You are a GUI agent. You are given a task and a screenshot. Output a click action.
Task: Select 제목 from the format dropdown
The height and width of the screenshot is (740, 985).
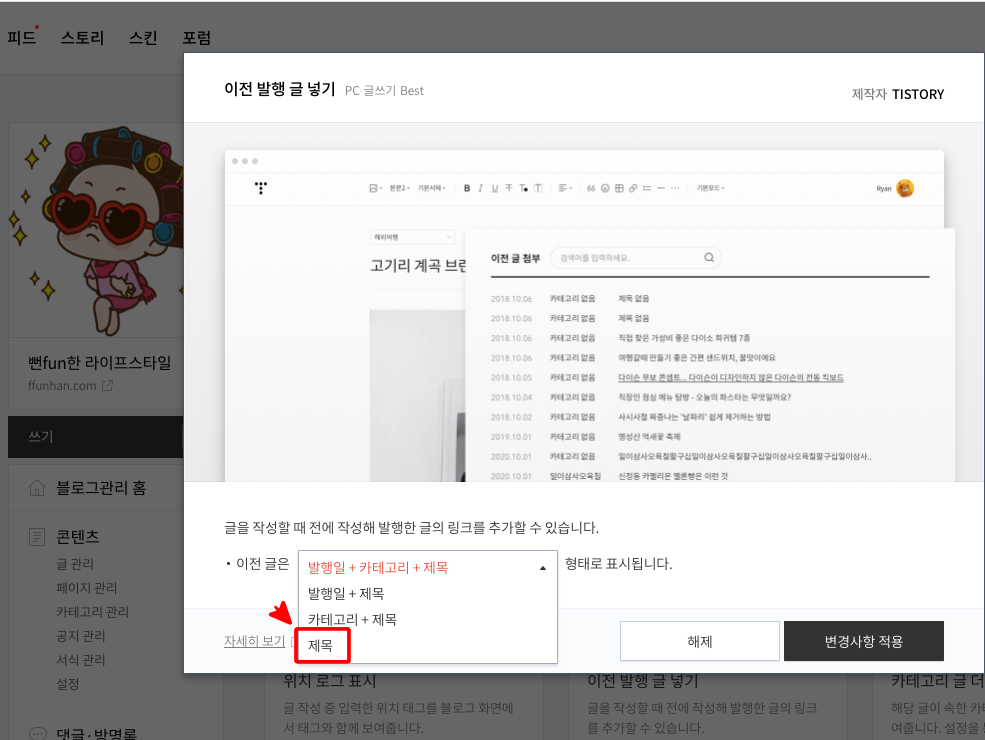coord(322,647)
